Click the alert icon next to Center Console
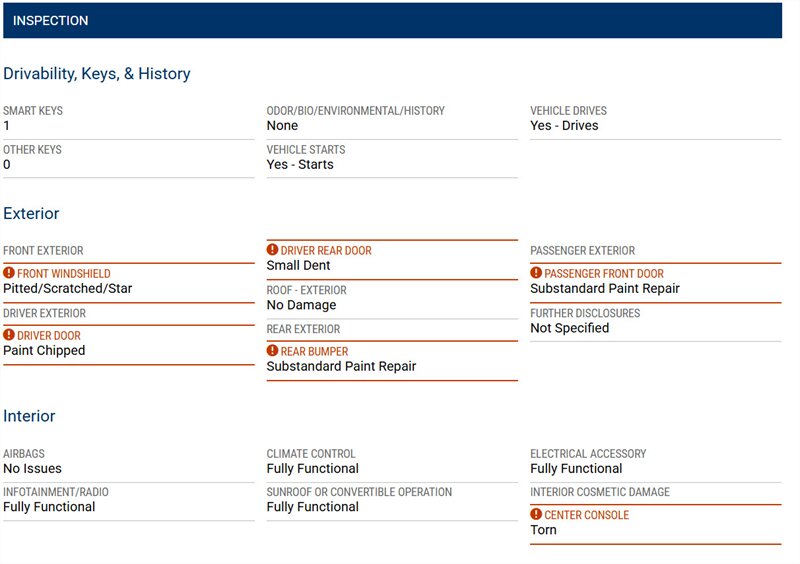This screenshot has height=564, width=800. (536, 515)
